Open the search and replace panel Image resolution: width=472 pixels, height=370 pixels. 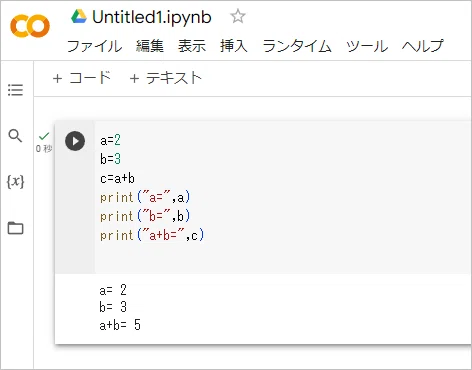15,136
